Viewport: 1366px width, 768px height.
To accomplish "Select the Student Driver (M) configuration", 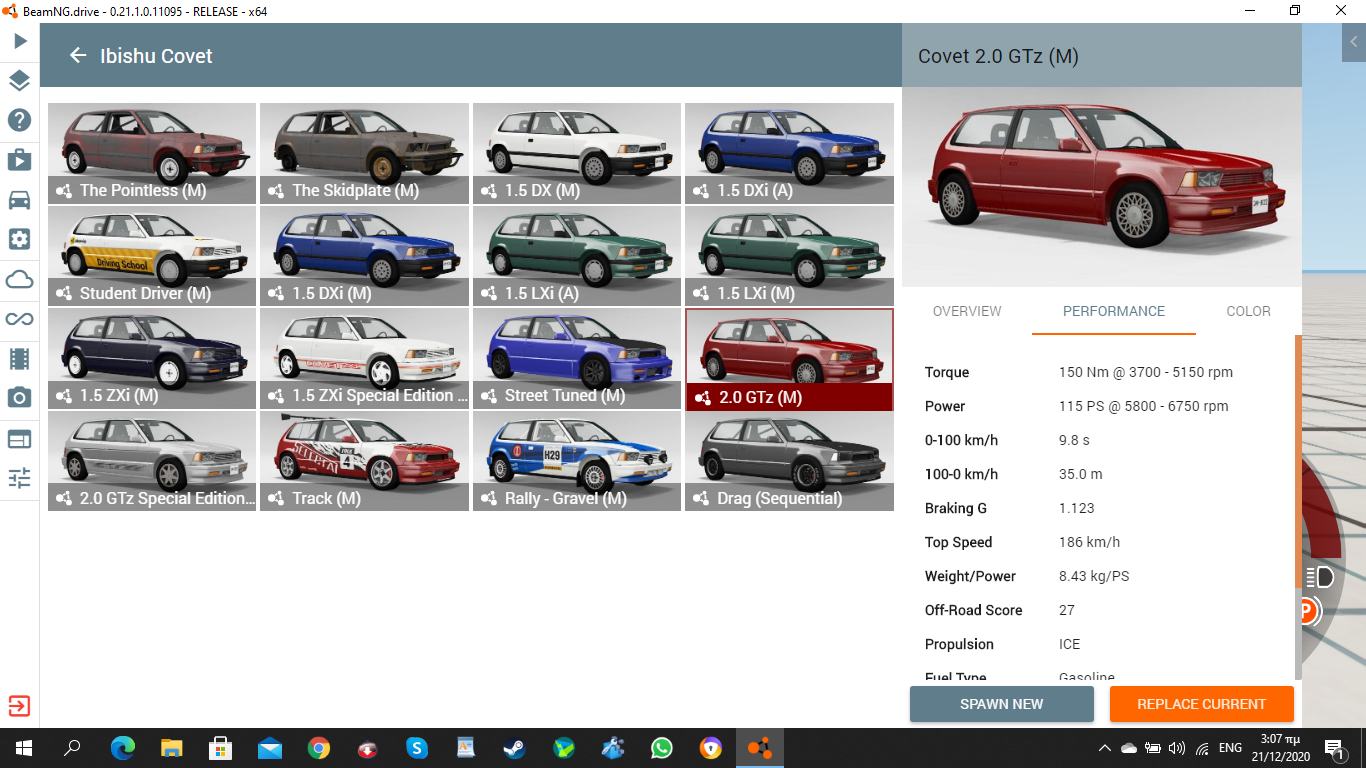I will click(153, 256).
